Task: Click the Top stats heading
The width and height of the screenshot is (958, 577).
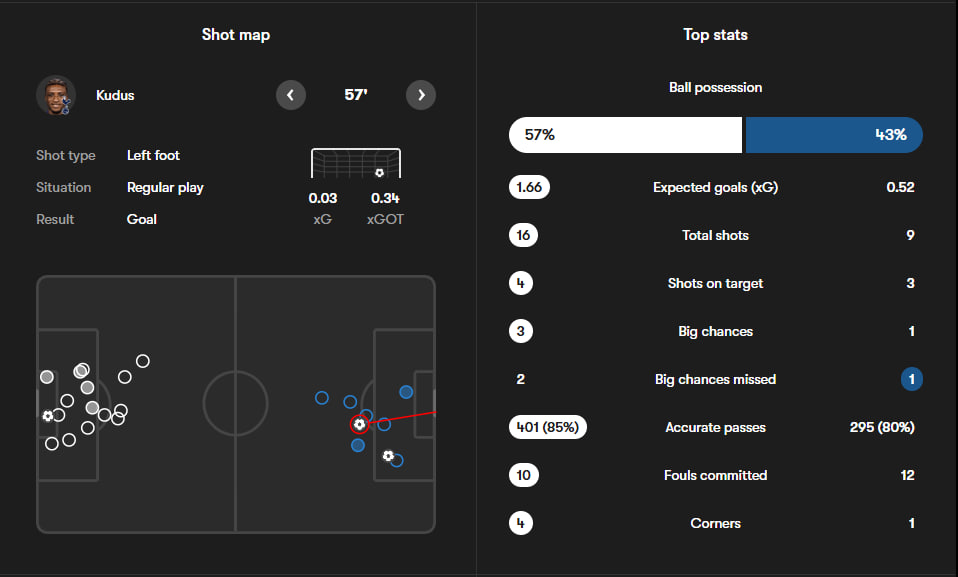Action: [715, 35]
